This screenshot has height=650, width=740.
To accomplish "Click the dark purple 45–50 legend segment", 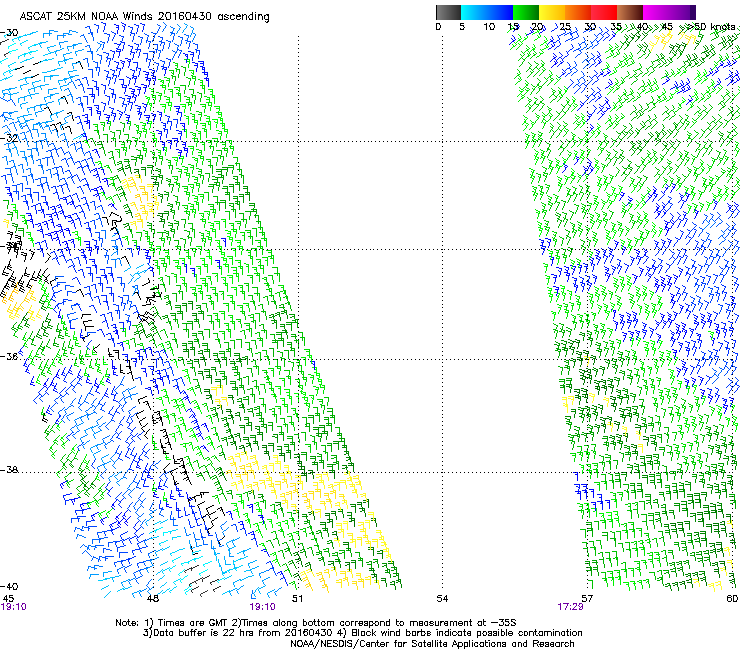I will tap(683, 12).
